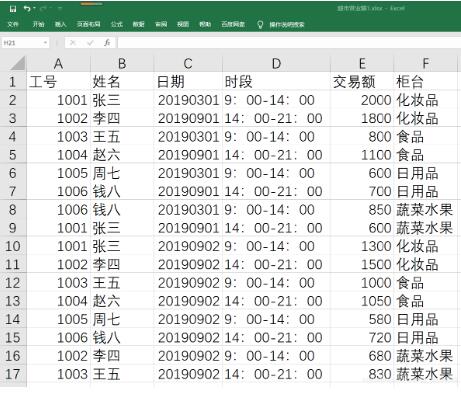Click the formula bar confirm checkmark icon
461x396 pixels.
pos(90,43)
